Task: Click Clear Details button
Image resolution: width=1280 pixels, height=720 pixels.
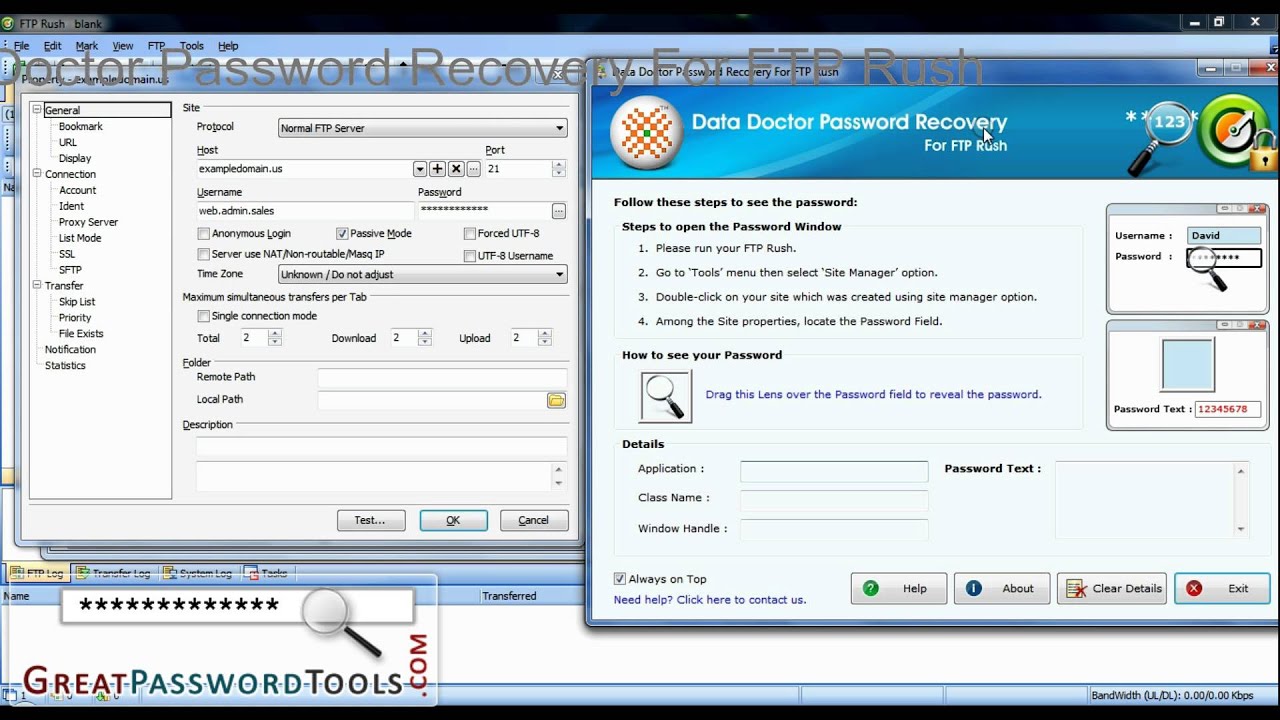Action: (1112, 588)
